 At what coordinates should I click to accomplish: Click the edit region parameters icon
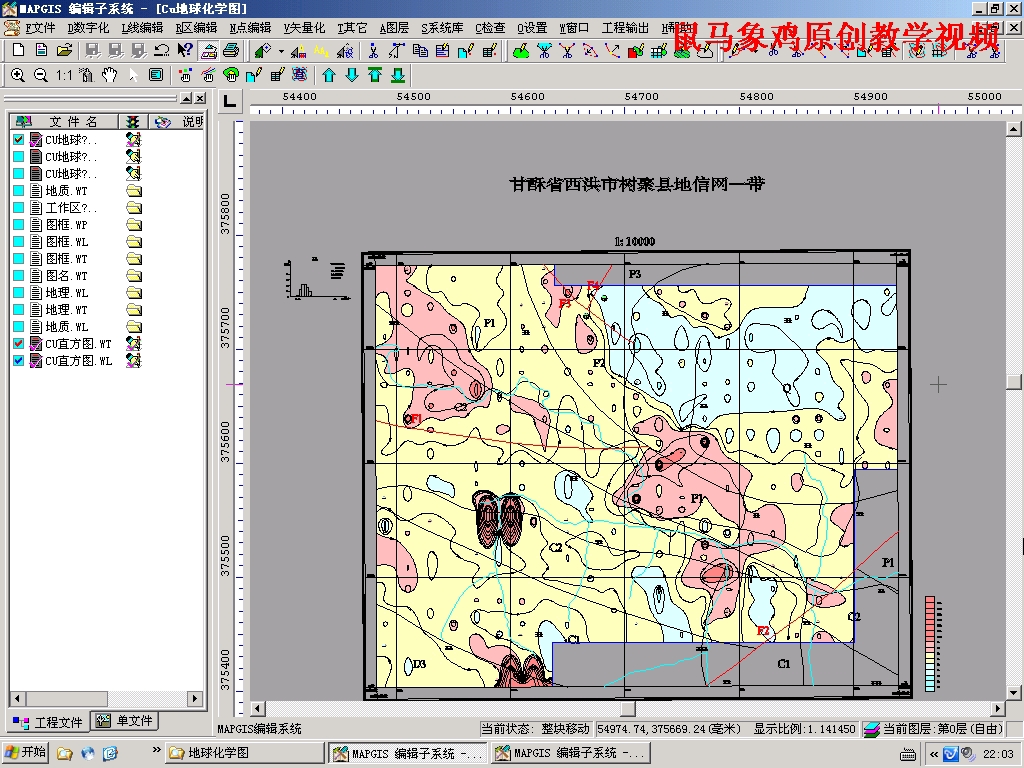point(253,75)
